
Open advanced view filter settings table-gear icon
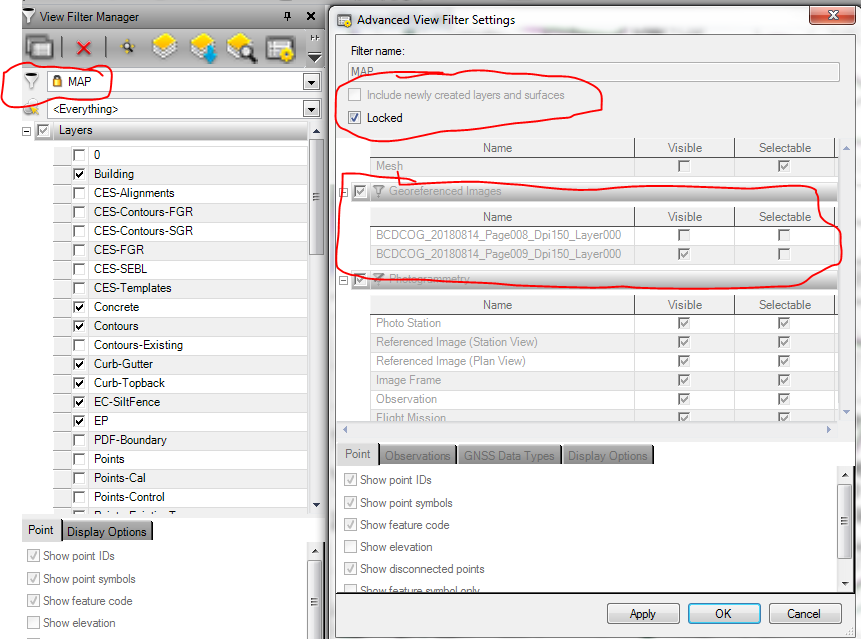280,48
